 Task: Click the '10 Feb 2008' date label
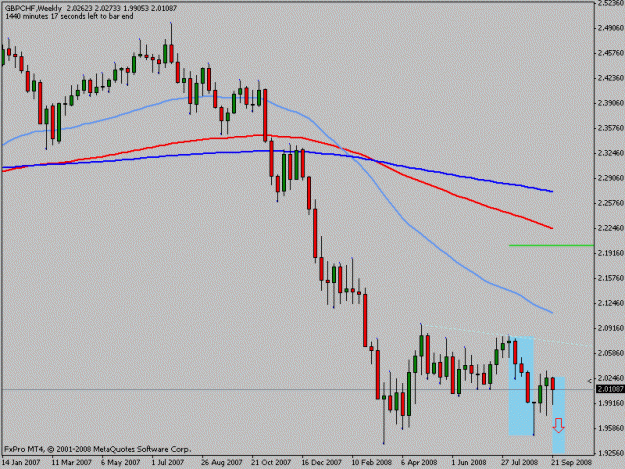371,463
